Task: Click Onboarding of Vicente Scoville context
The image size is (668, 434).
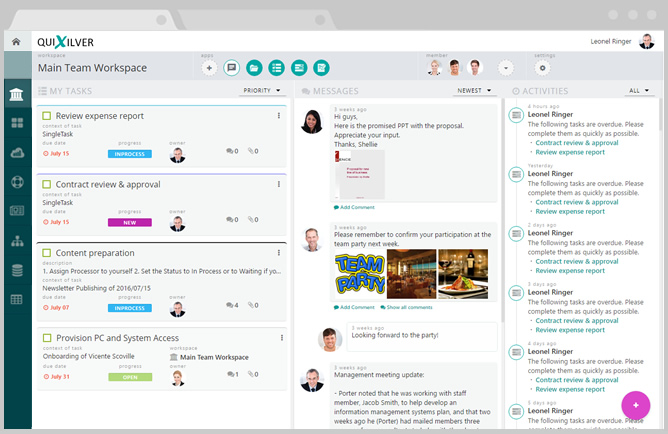Action: (89, 356)
